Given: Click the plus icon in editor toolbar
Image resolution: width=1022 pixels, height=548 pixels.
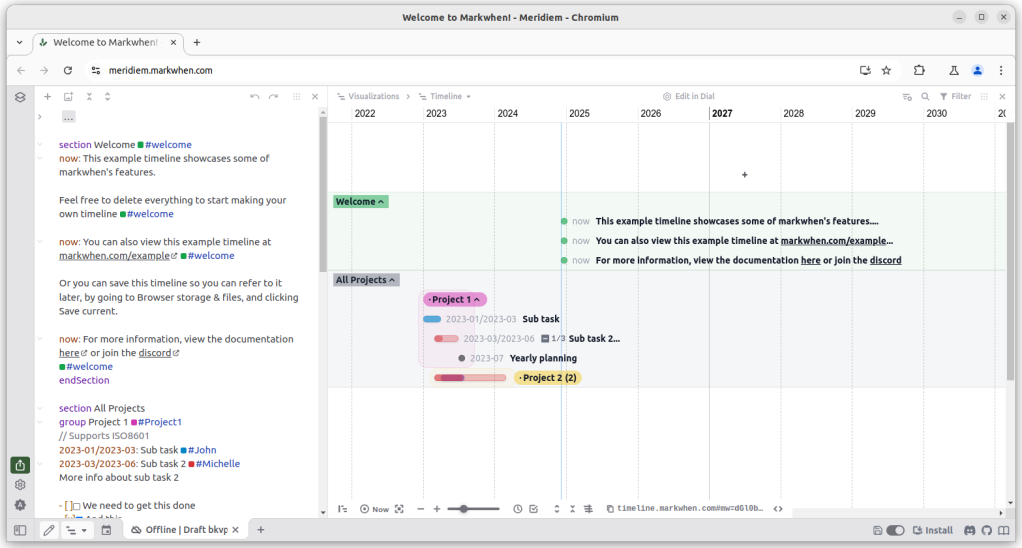Looking at the screenshot, I should [x=48, y=96].
